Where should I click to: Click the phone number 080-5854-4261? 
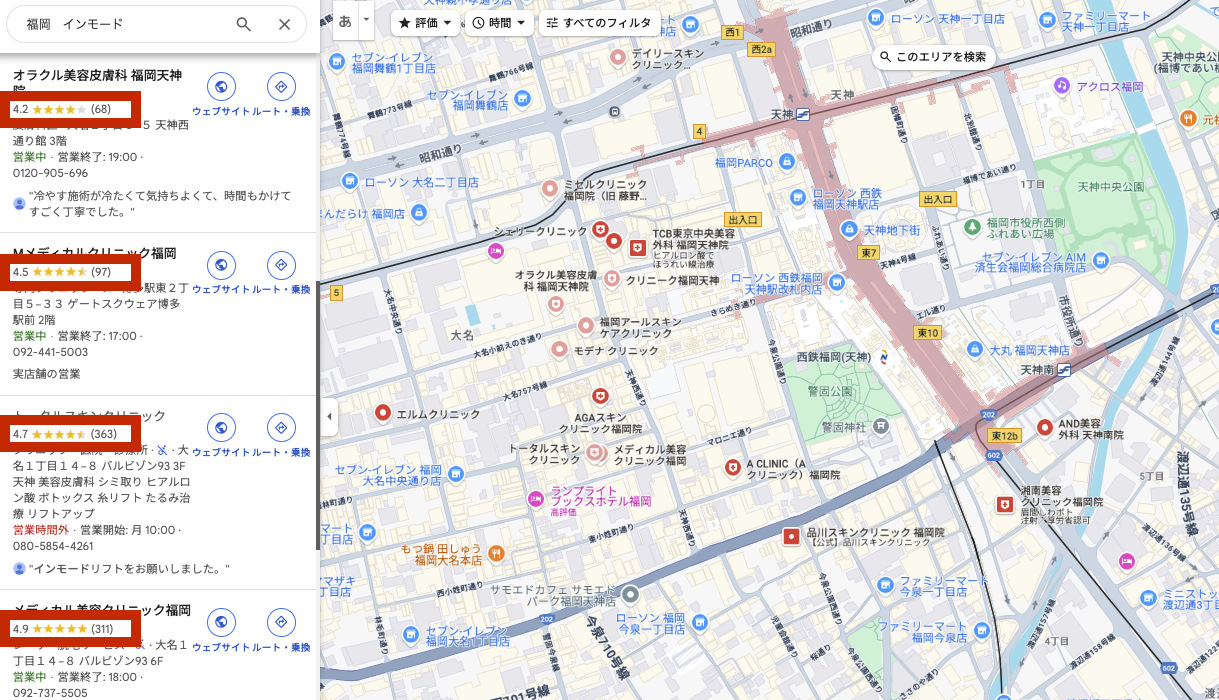[x=53, y=546]
